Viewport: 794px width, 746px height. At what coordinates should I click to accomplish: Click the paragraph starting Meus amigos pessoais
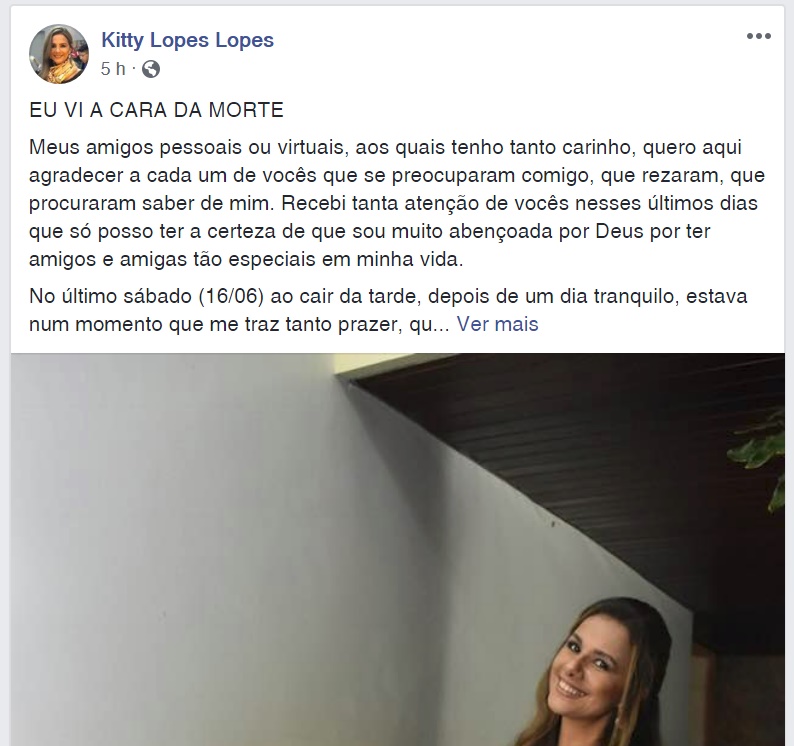397,203
